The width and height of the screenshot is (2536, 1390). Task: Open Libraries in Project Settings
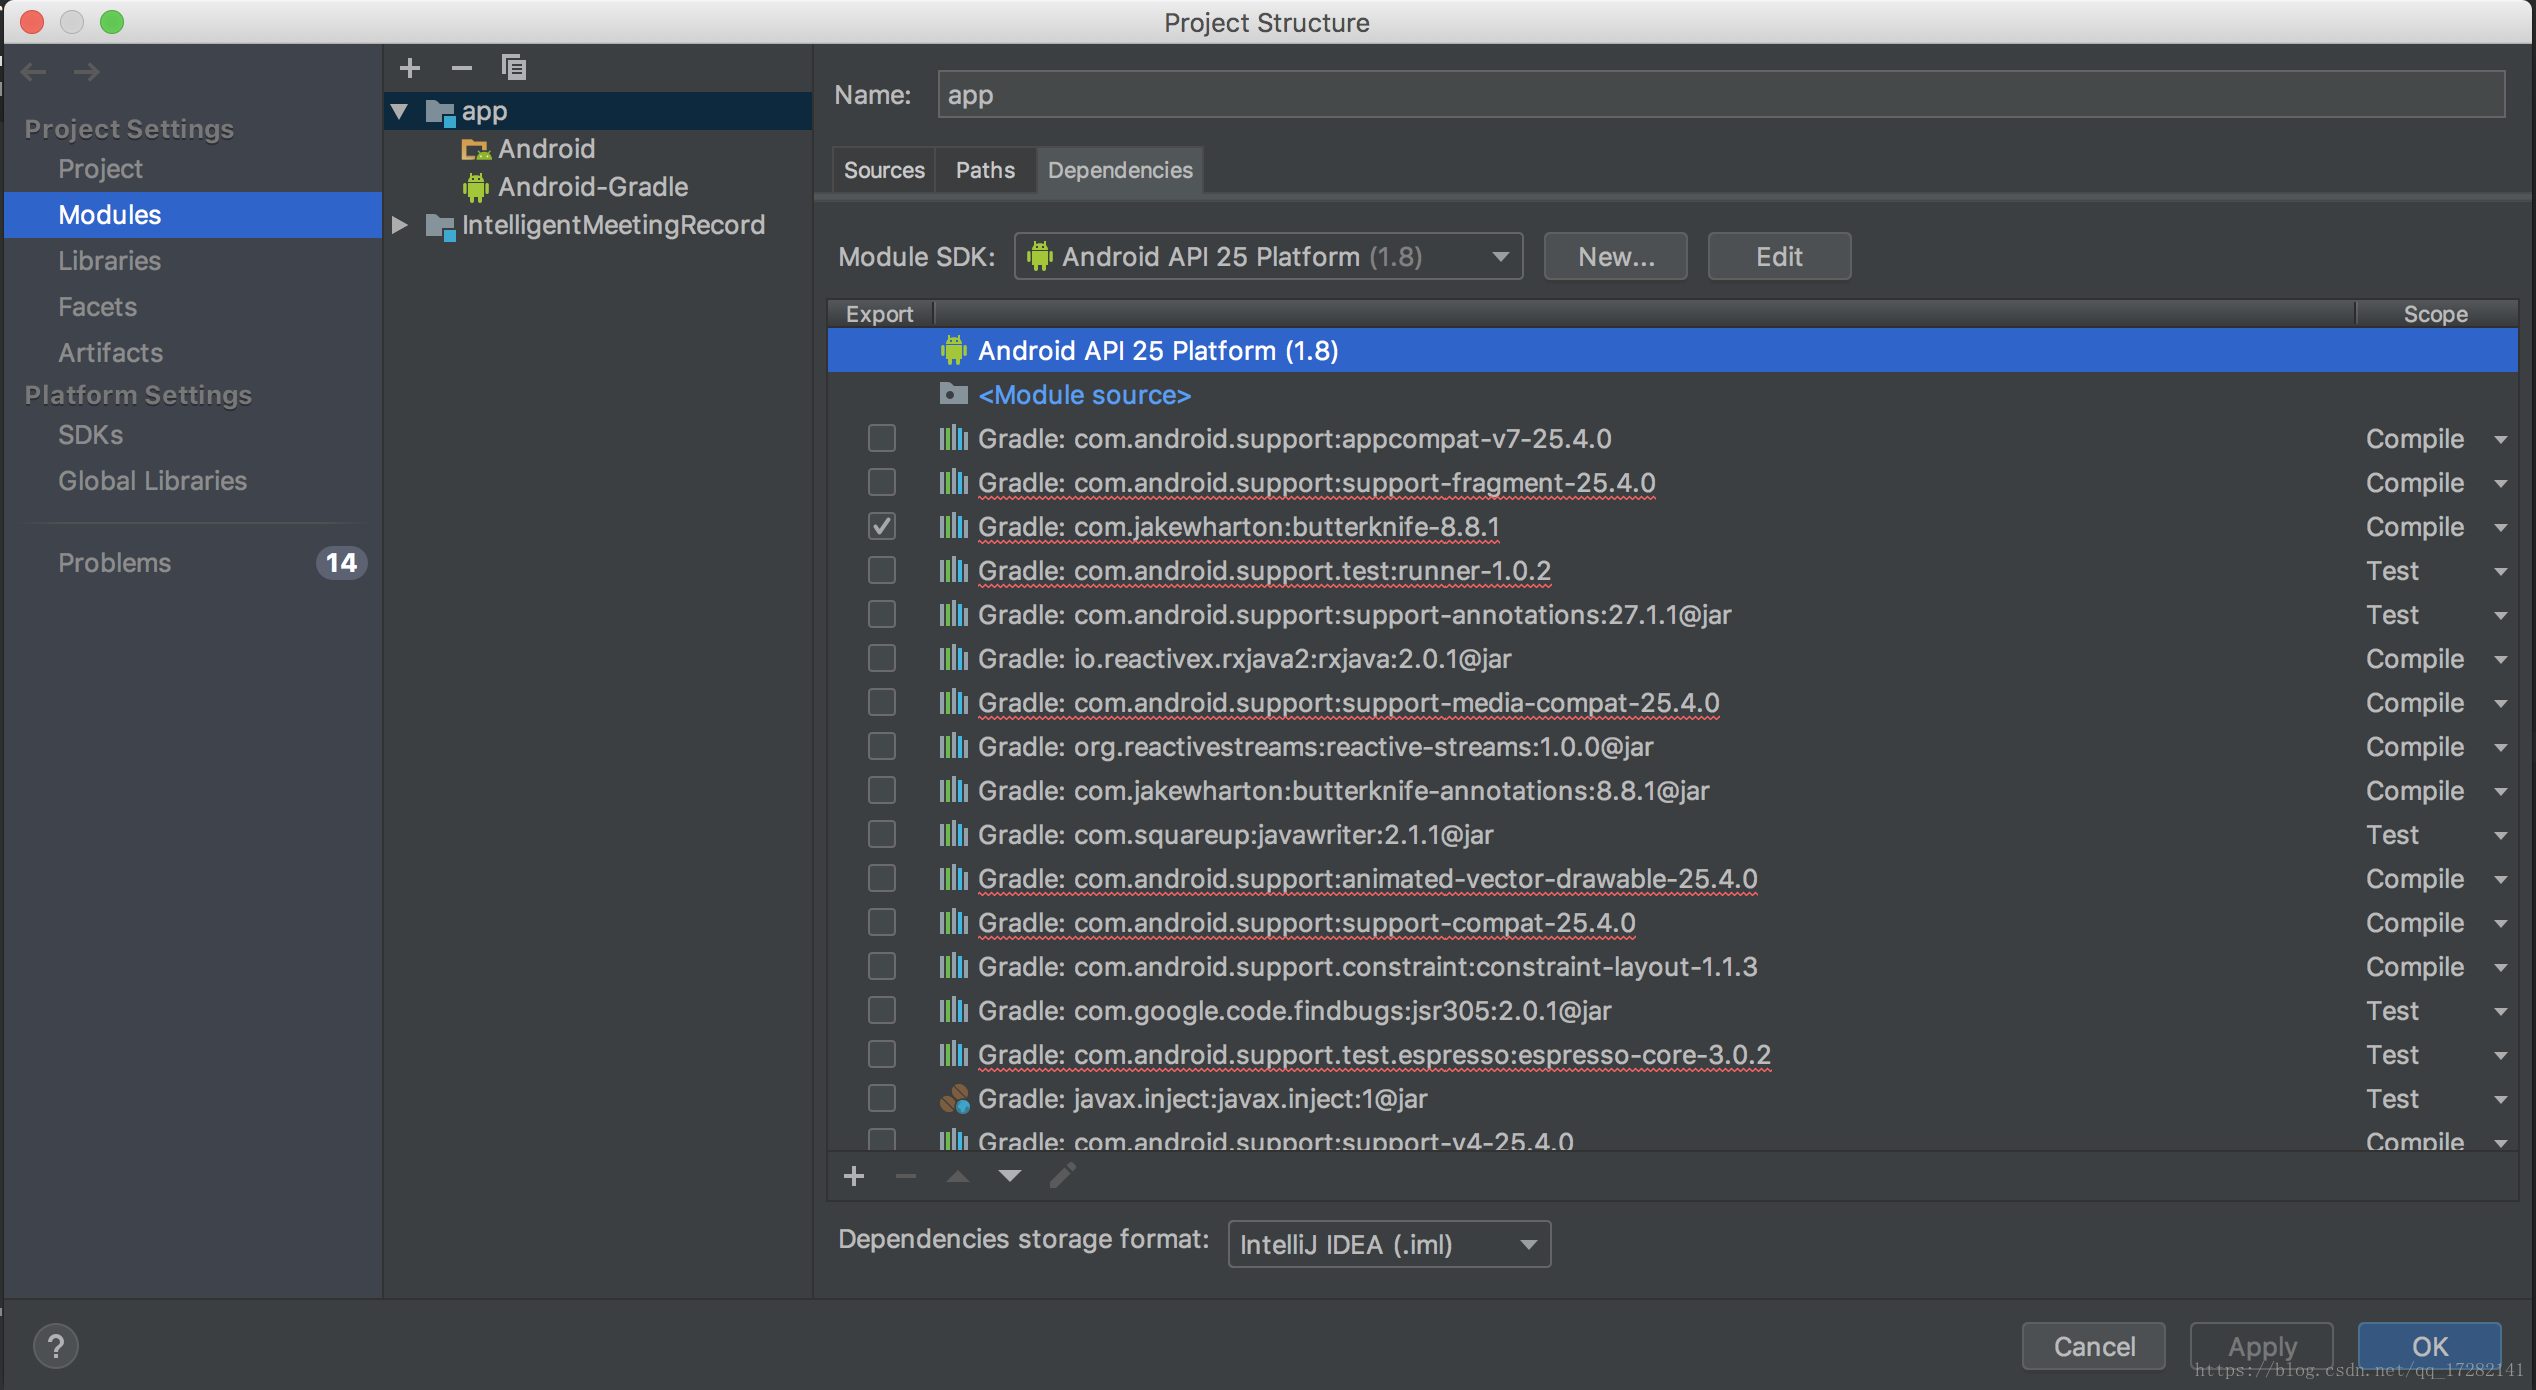109,261
